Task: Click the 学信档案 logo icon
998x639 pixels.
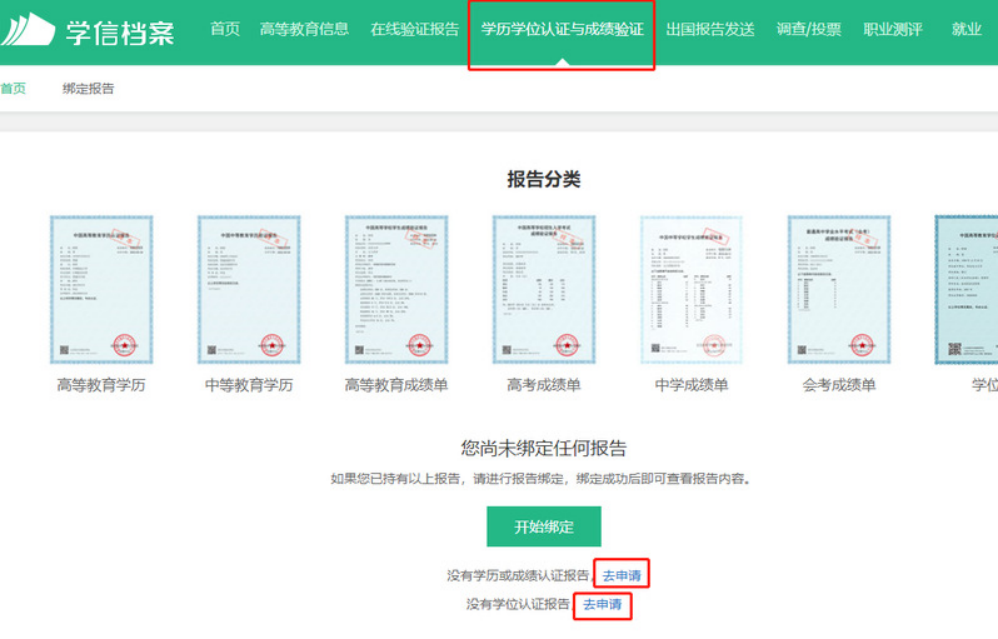Action: 28,30
